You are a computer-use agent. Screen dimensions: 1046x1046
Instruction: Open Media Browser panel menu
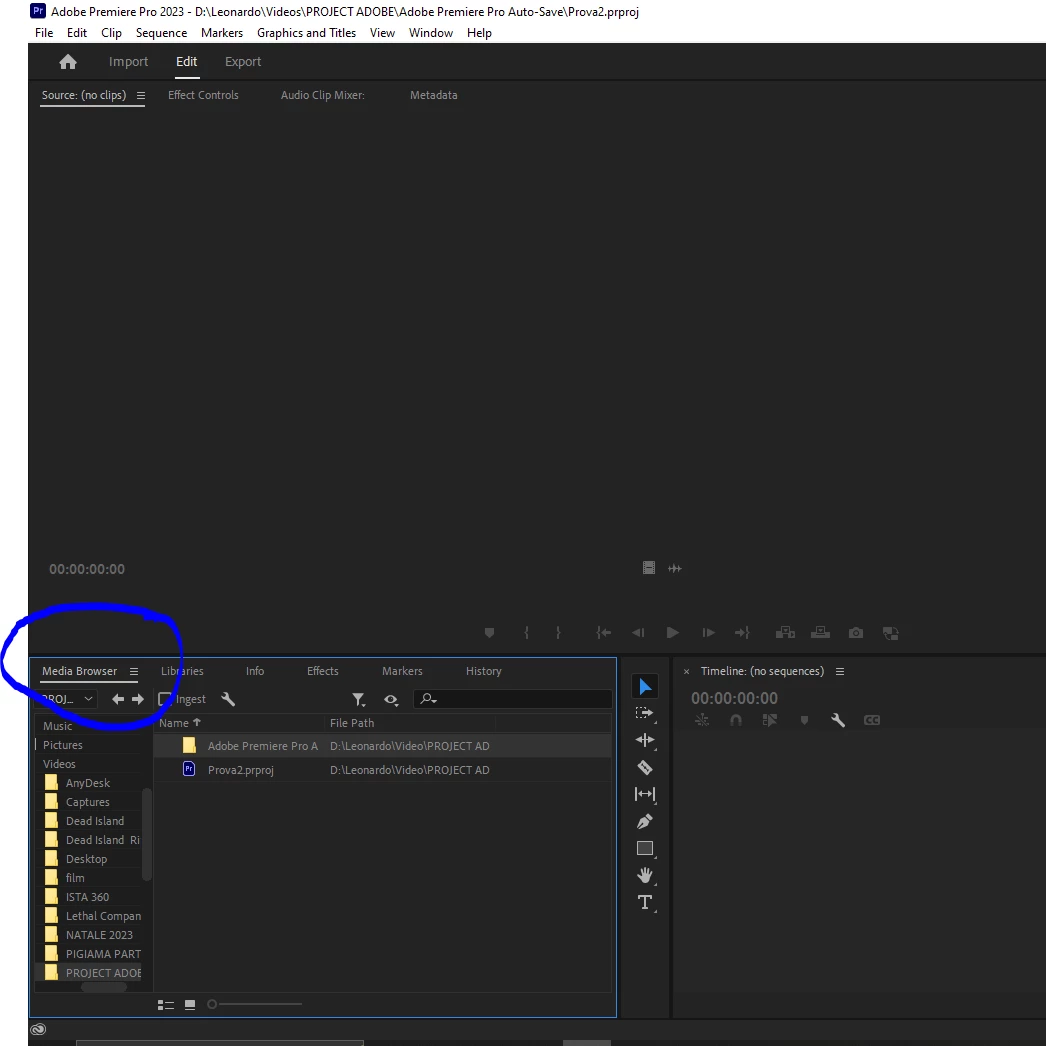tap(133, 671)
